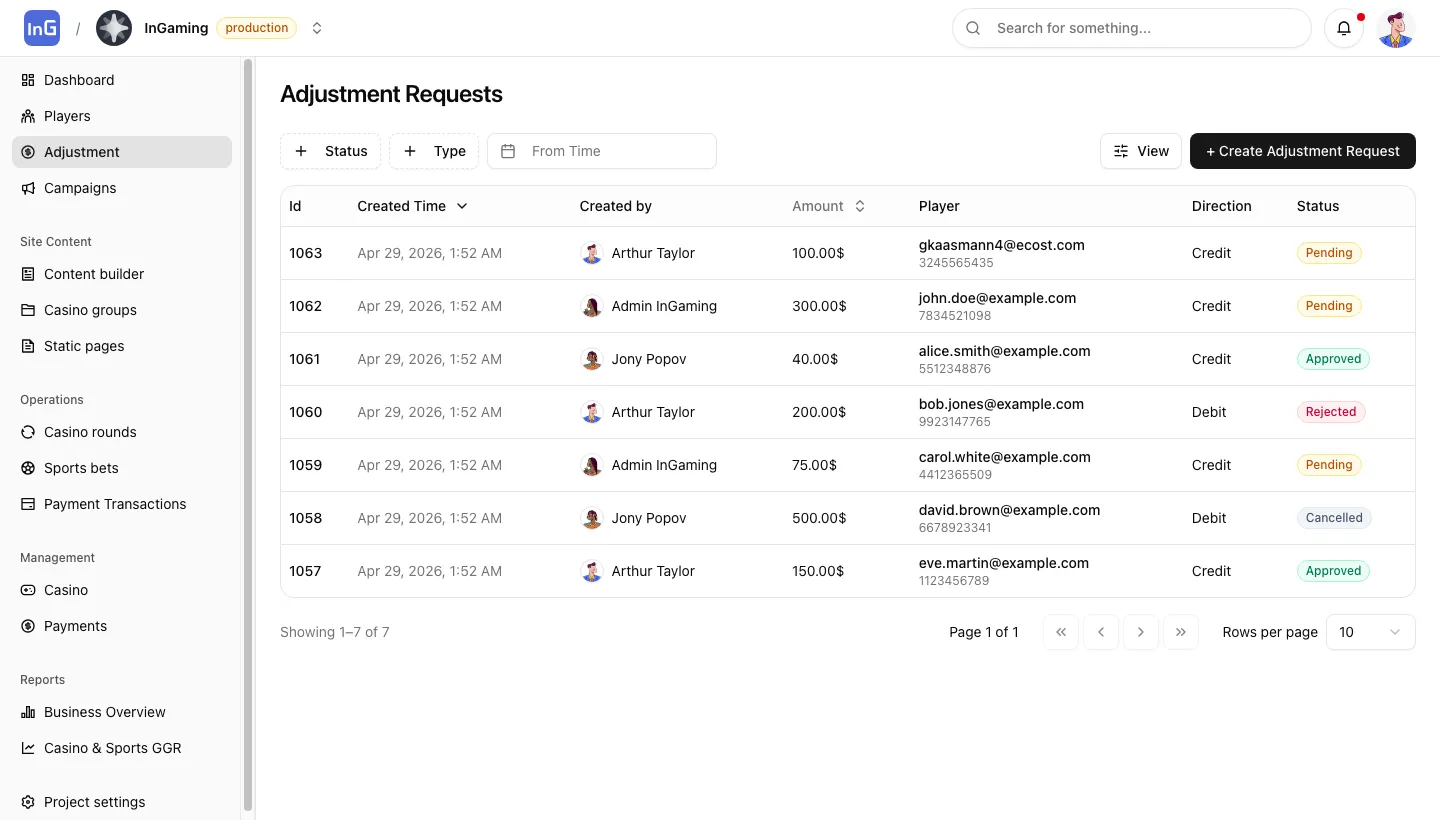Switch to the Static pages section
Screen dimensions: 1440x820
[x=83, y=346]
